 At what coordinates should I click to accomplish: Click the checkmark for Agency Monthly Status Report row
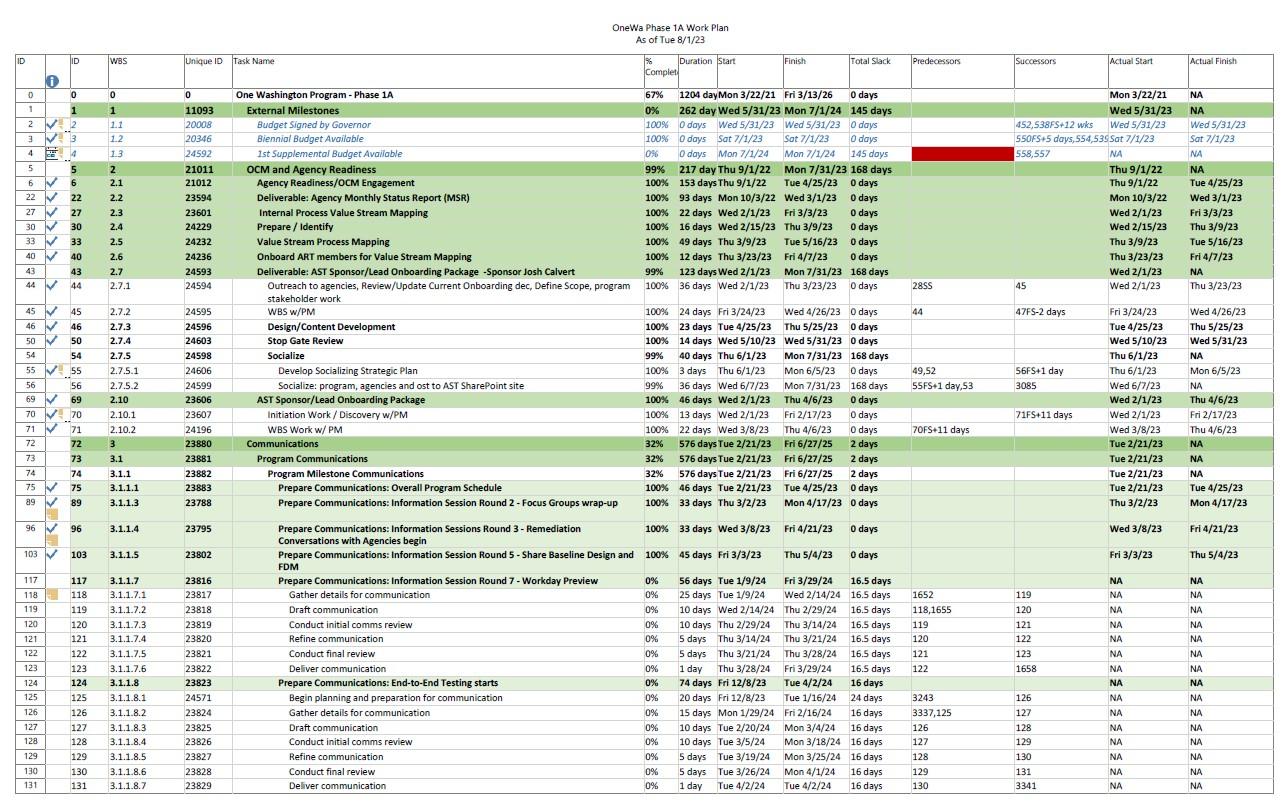click(52, 198)
